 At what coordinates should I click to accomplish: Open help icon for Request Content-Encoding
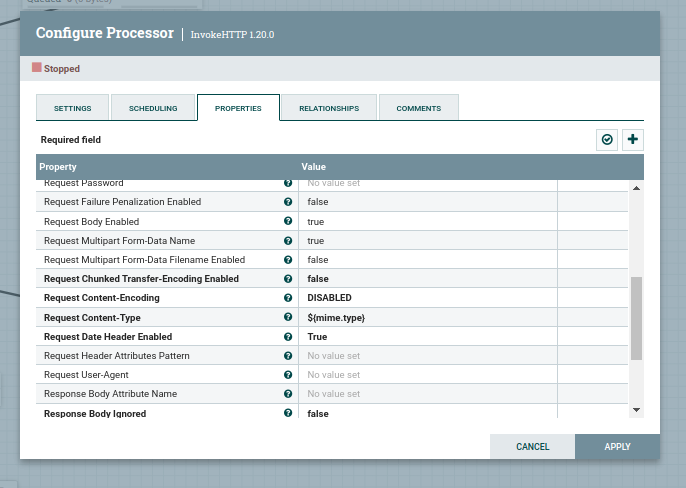[288, 298]
